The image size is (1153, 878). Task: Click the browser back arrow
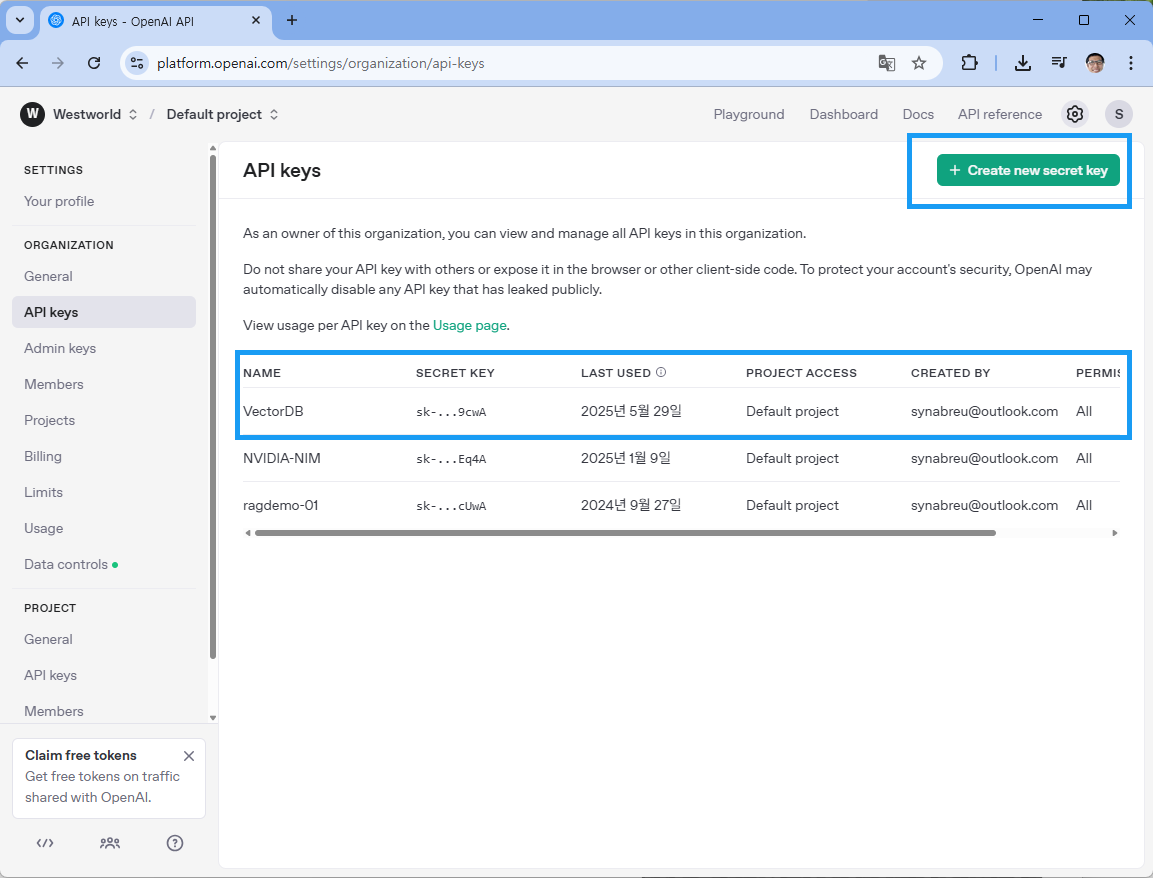pos(22,63)
